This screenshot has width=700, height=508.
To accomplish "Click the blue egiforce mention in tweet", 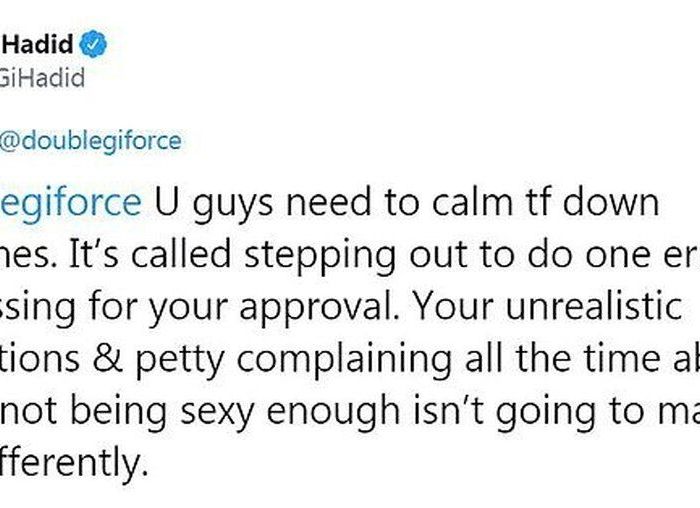I will click(71, 203).
